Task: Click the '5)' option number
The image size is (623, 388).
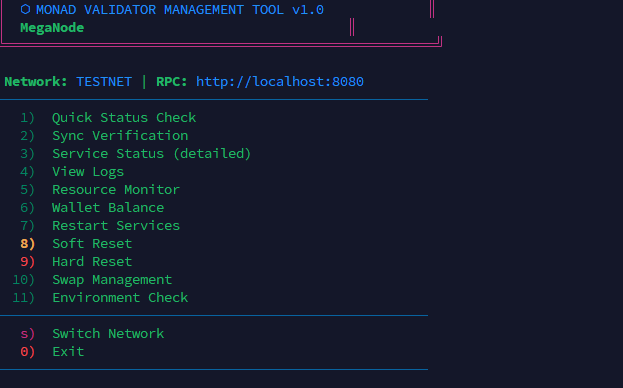Action: click(x=28, y=190)
